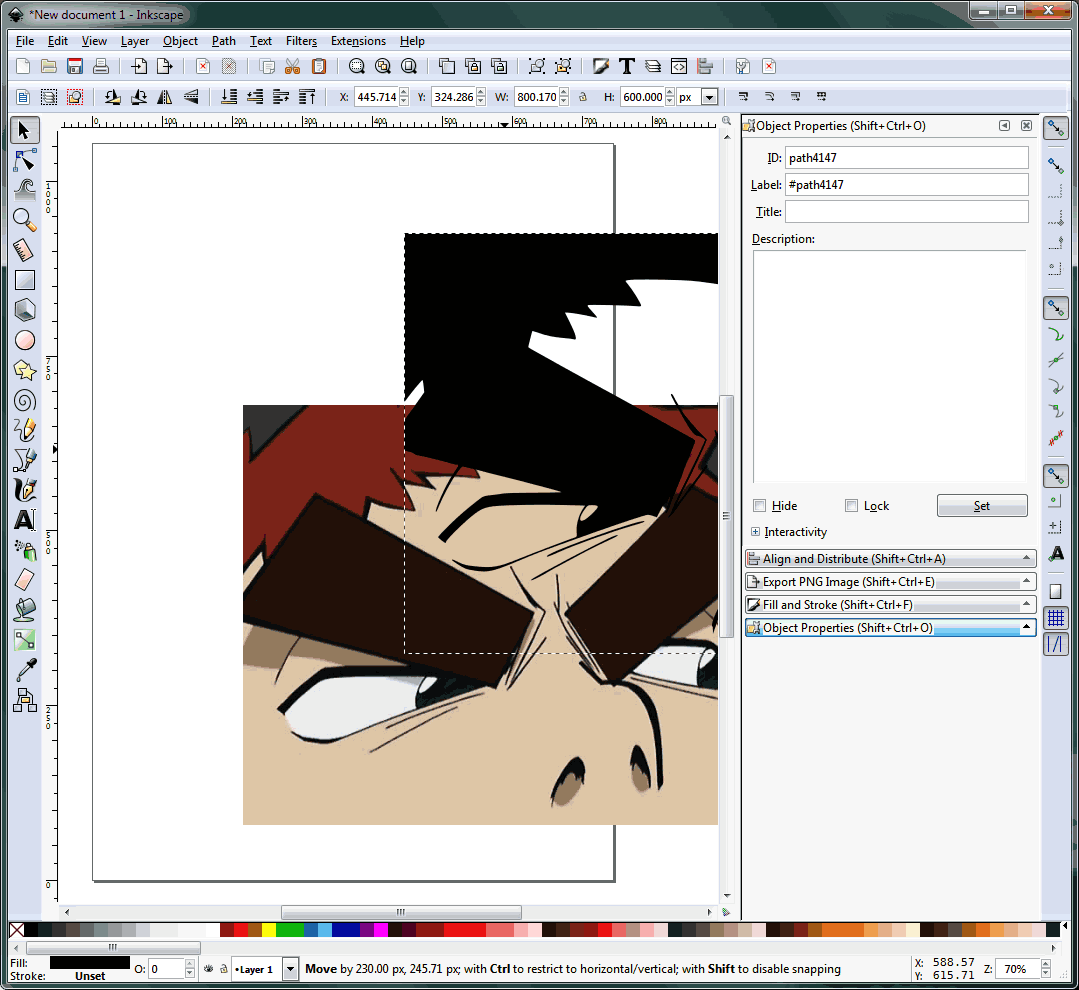Click the Set button
This screenshot has height=990, width=1079.
click(x=982, y=506)
